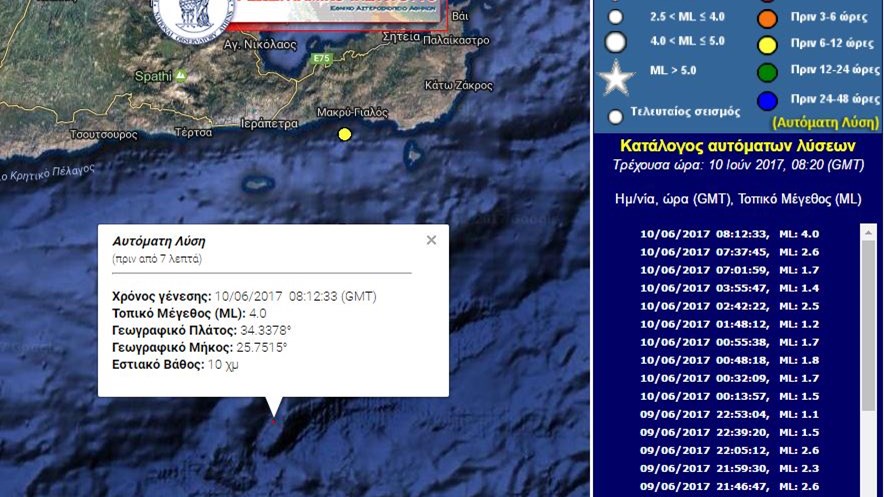The height and width of the screenshot is (497, 884).
Task: Click the Τελευταίος σεισμός circle legend icon
Action: [615, 117]
